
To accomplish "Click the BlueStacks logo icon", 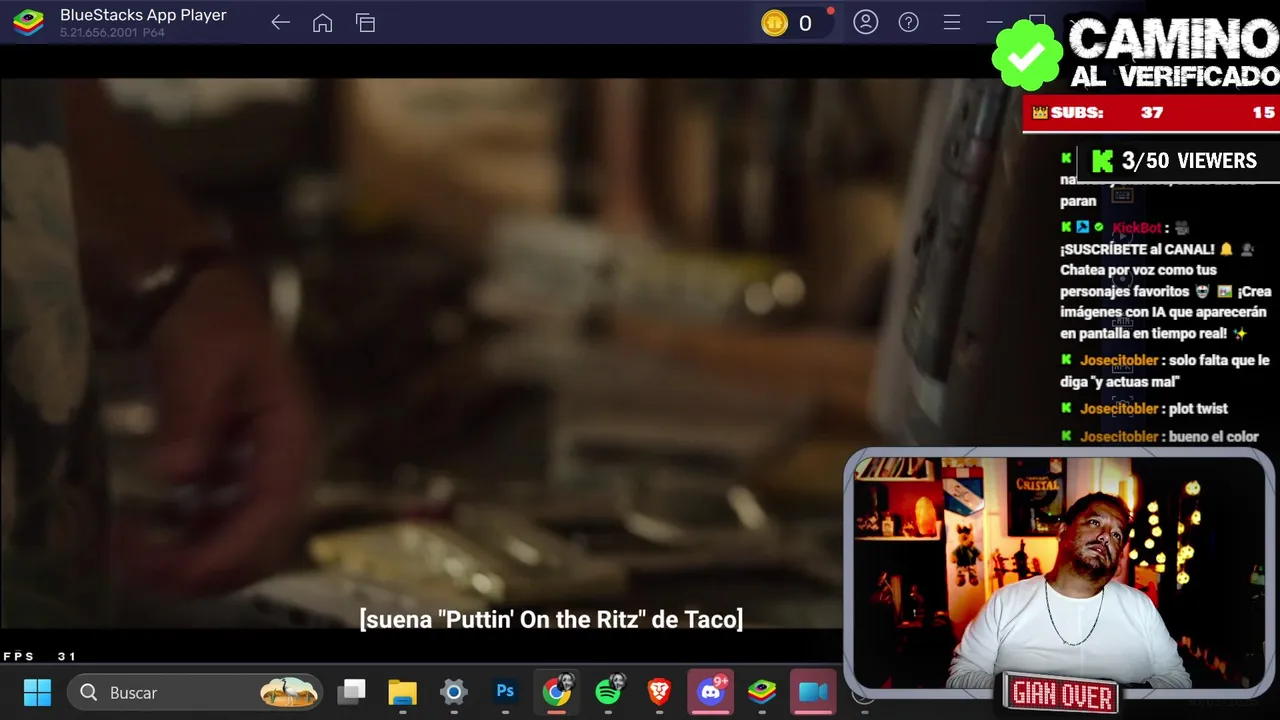I will pyautogui.click(x=28, y=22).
